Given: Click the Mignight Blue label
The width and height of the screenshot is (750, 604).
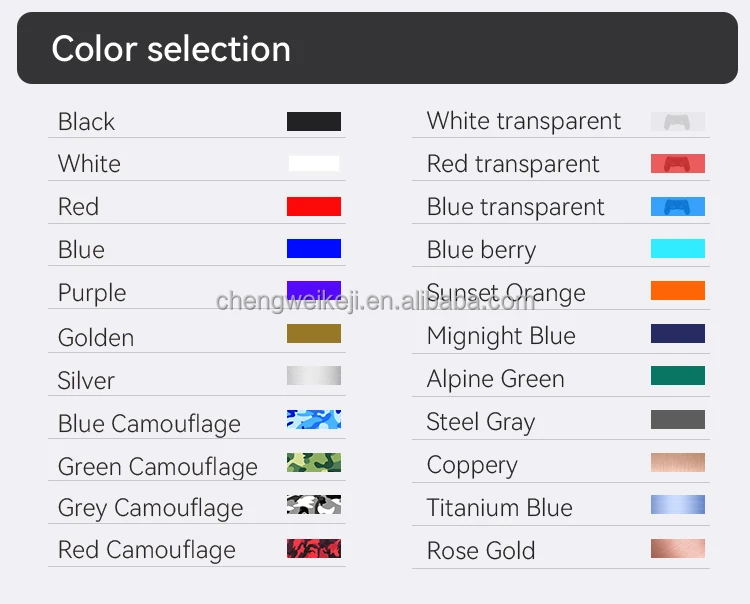Looking at the screenshot, I should pos(501,336).
